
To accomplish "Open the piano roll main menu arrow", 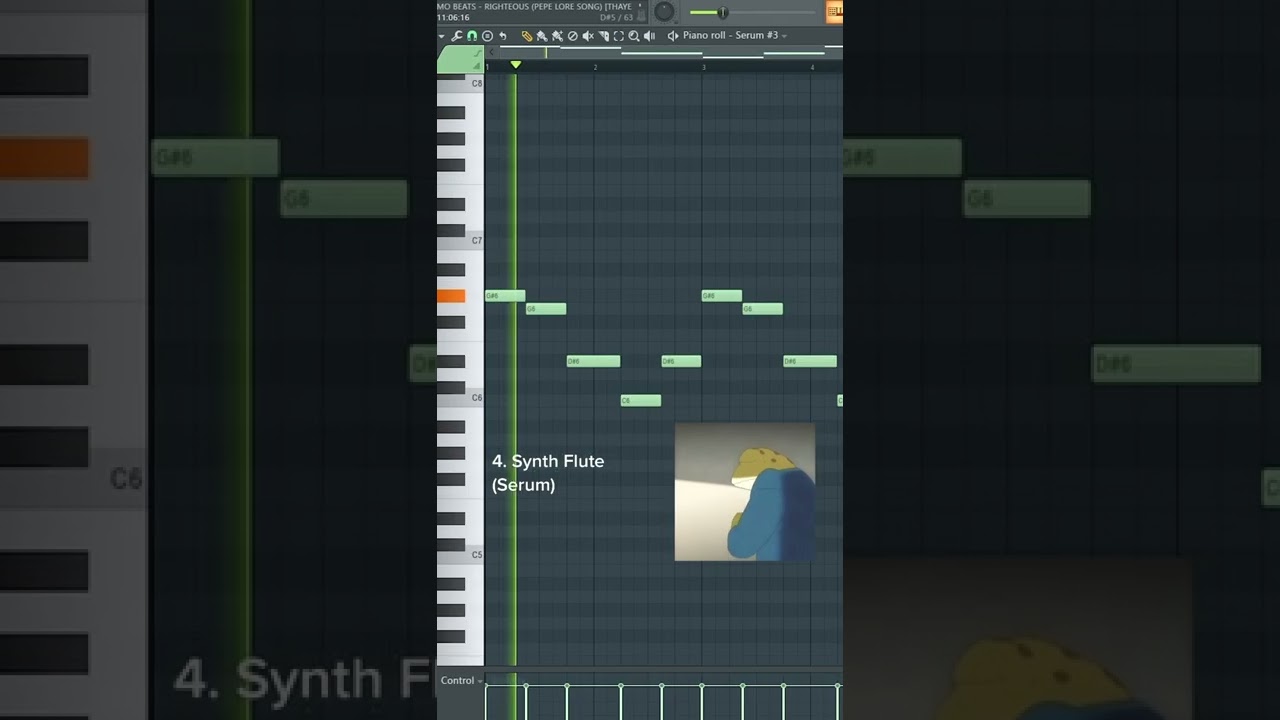I will (x=442, y=36).
